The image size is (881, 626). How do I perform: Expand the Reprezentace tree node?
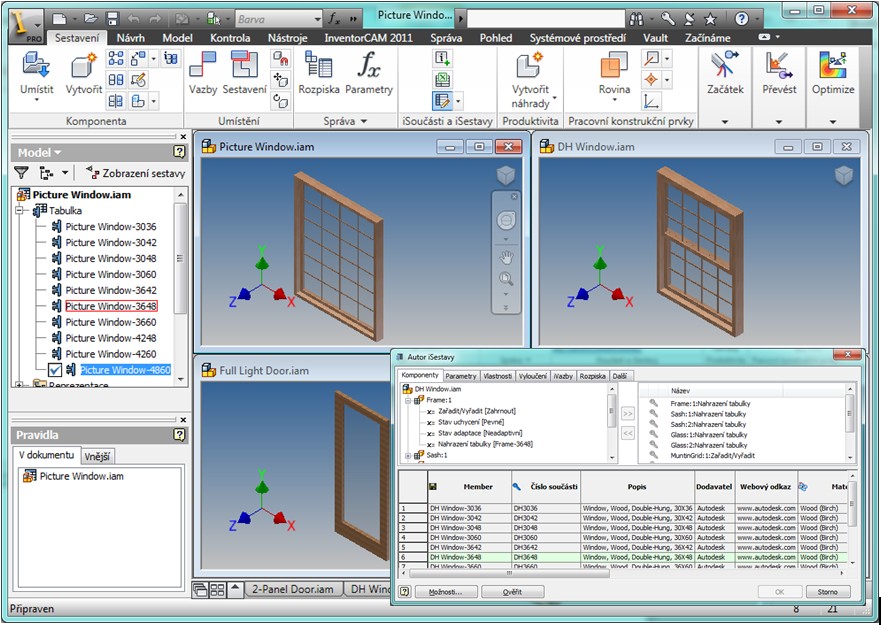[x=20, y=385]
